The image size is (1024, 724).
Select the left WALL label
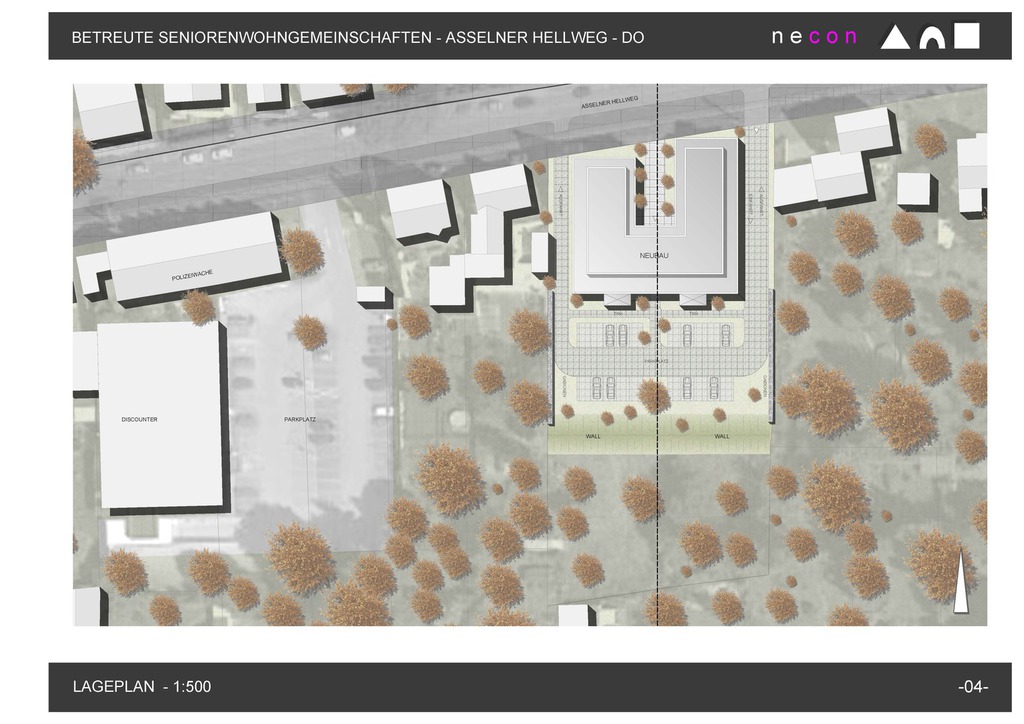point(594,437)
